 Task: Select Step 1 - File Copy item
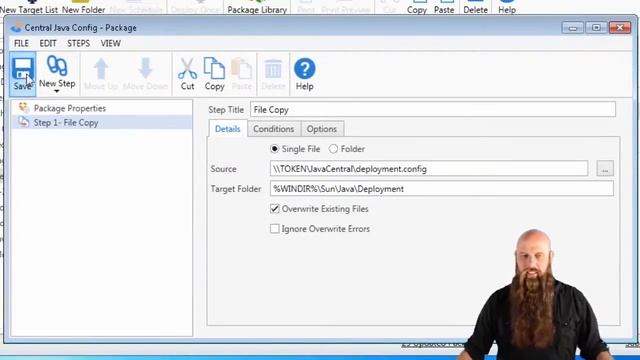pos(102,122)
